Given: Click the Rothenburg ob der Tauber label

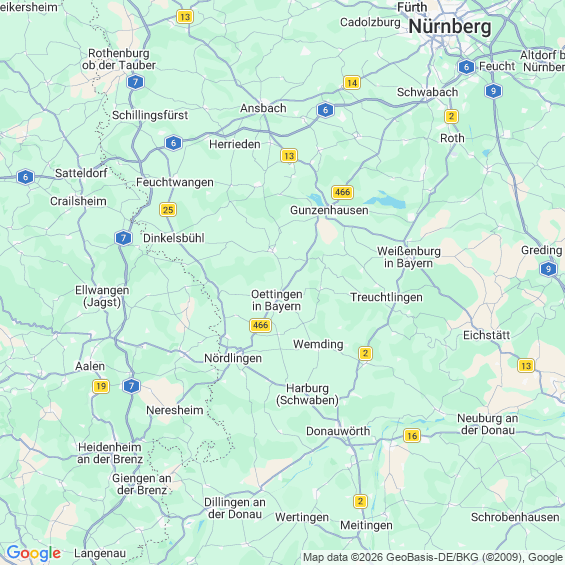Looking at the screenshot, I should coord(119,59).
